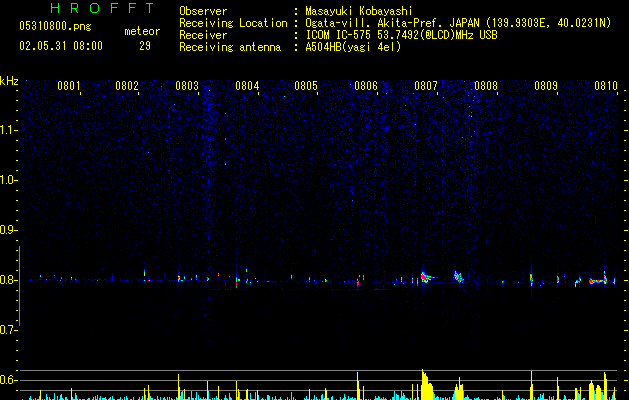Click the 0810 time marker
The image size is (629, 400).
click(606, 86)
